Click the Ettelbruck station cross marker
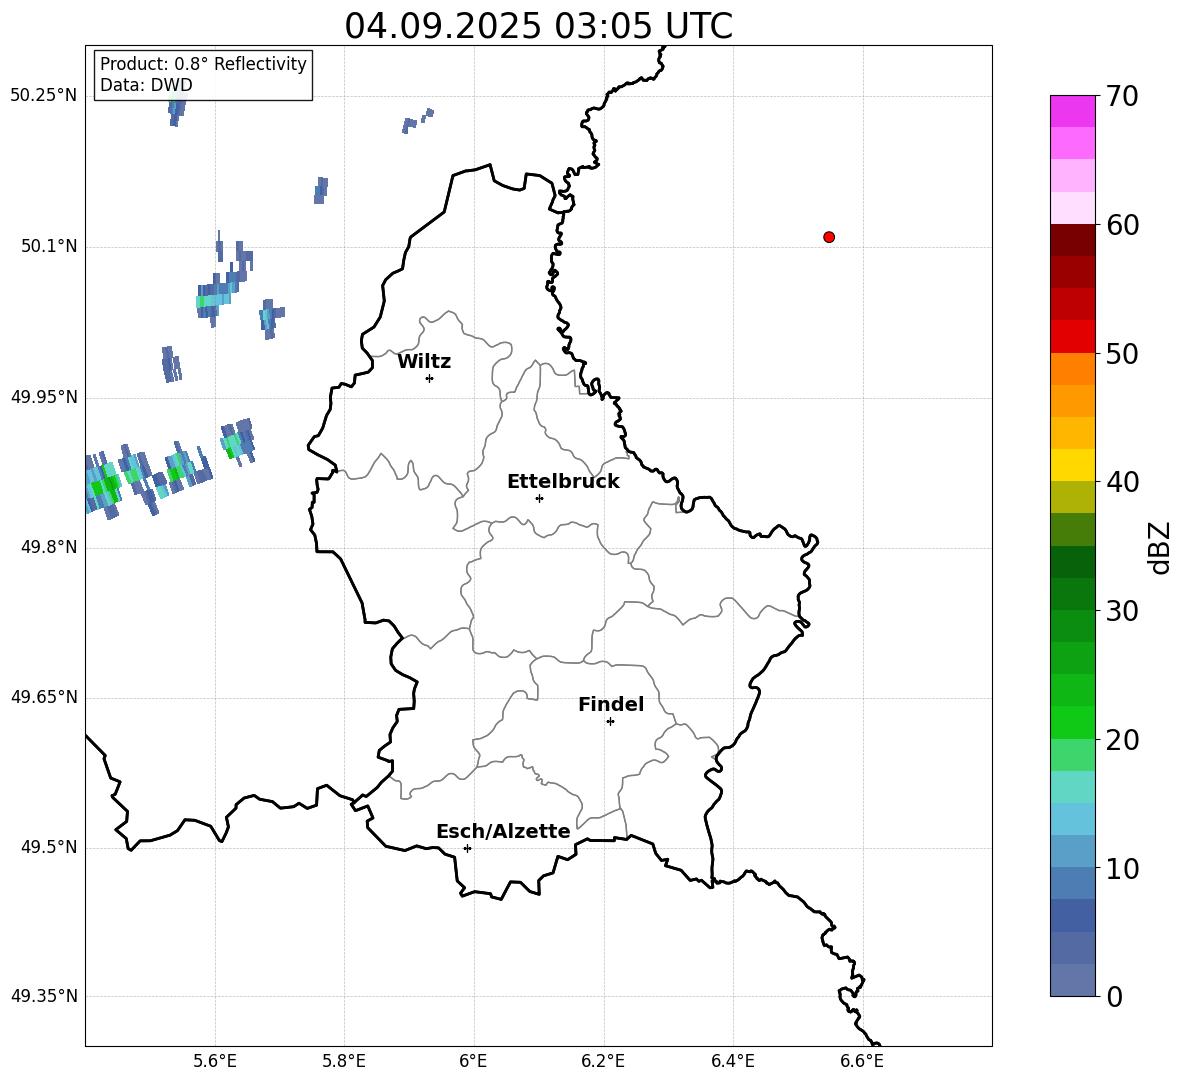Image resolution: width=1184 pixels, height=1081 pixels. click(x=539, y=498)
